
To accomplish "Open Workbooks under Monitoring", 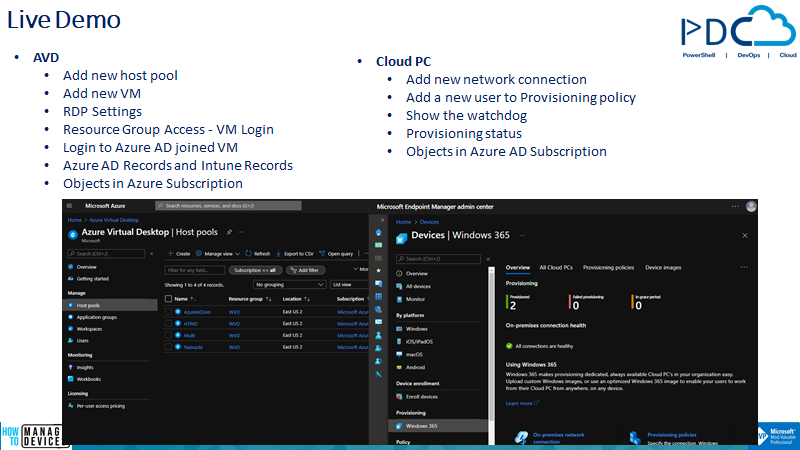I will [88, 379].
